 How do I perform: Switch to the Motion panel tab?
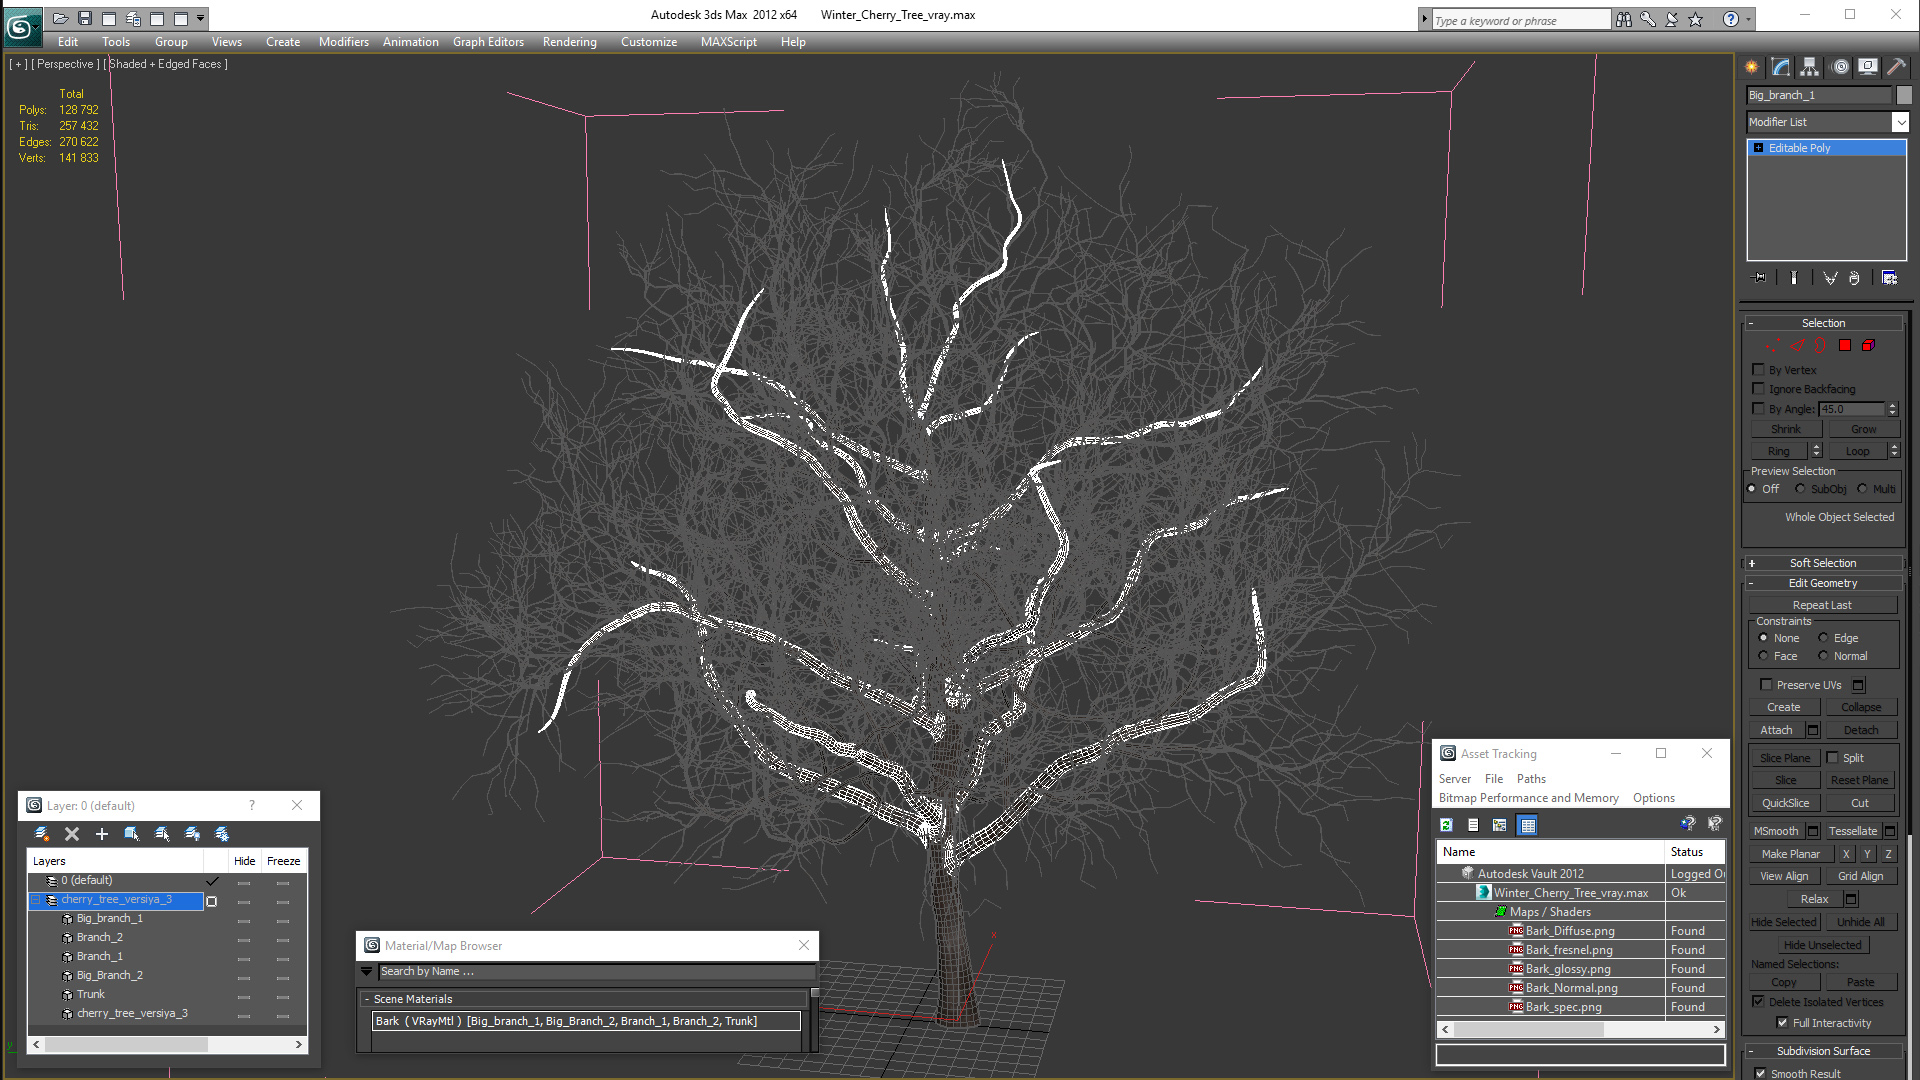point(1840,67)
